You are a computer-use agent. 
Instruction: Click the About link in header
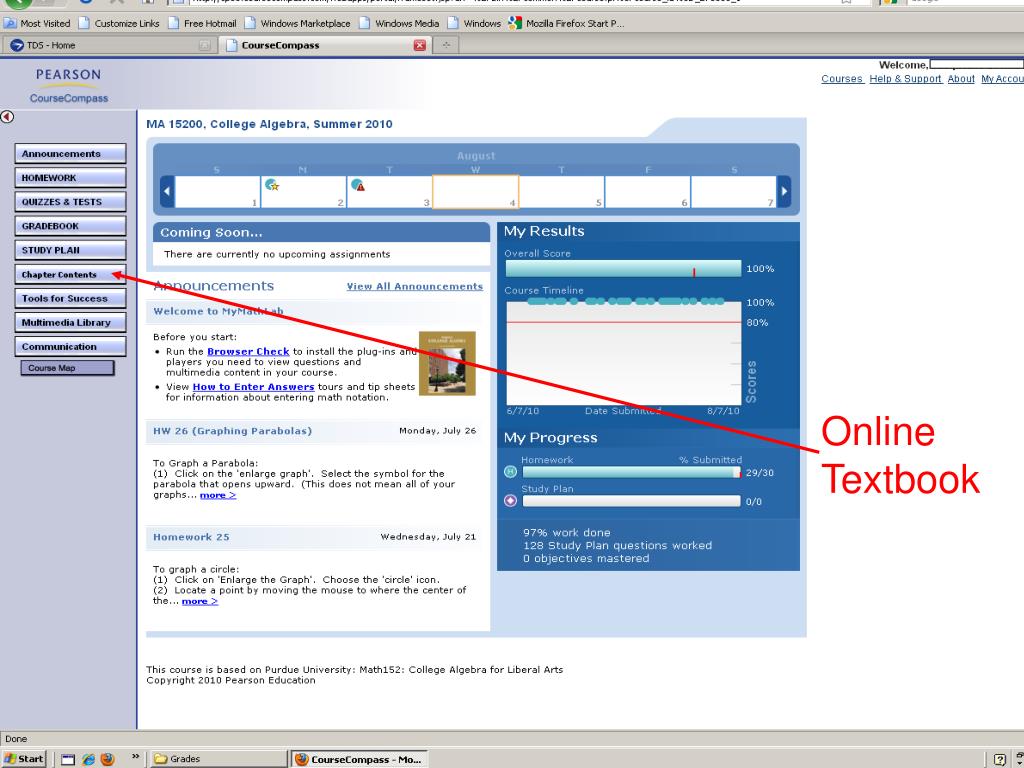tap(961, 79)
